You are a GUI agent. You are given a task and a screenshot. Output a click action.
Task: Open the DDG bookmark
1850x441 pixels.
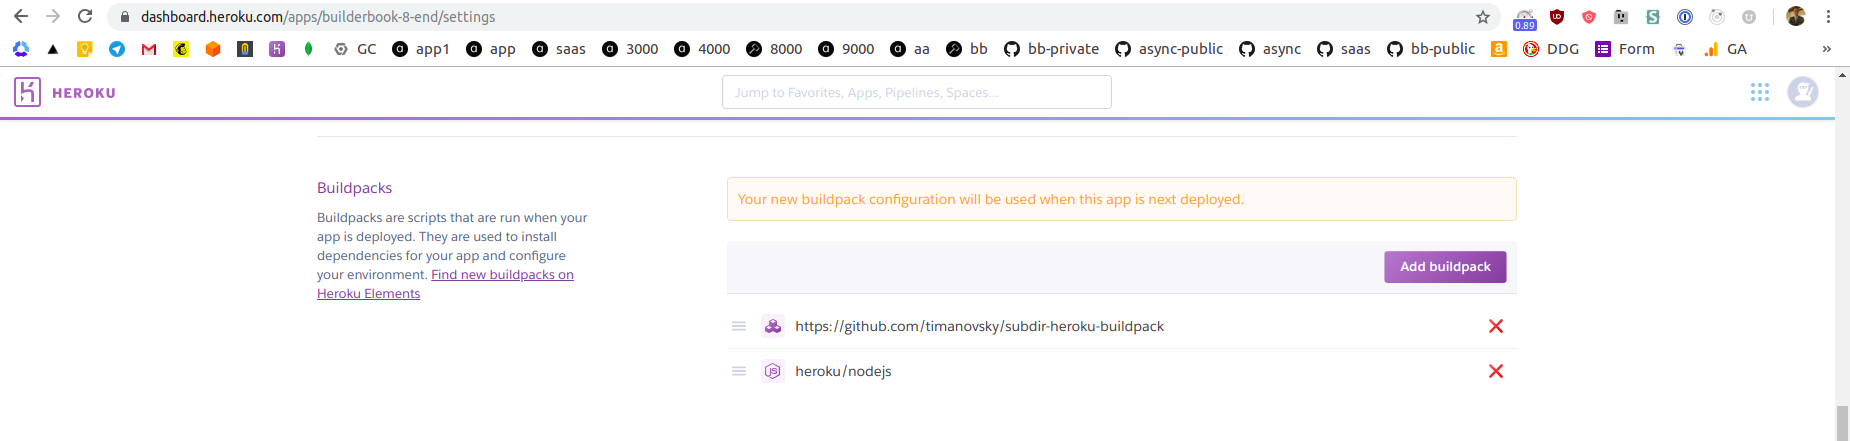tap(1551, 49)
